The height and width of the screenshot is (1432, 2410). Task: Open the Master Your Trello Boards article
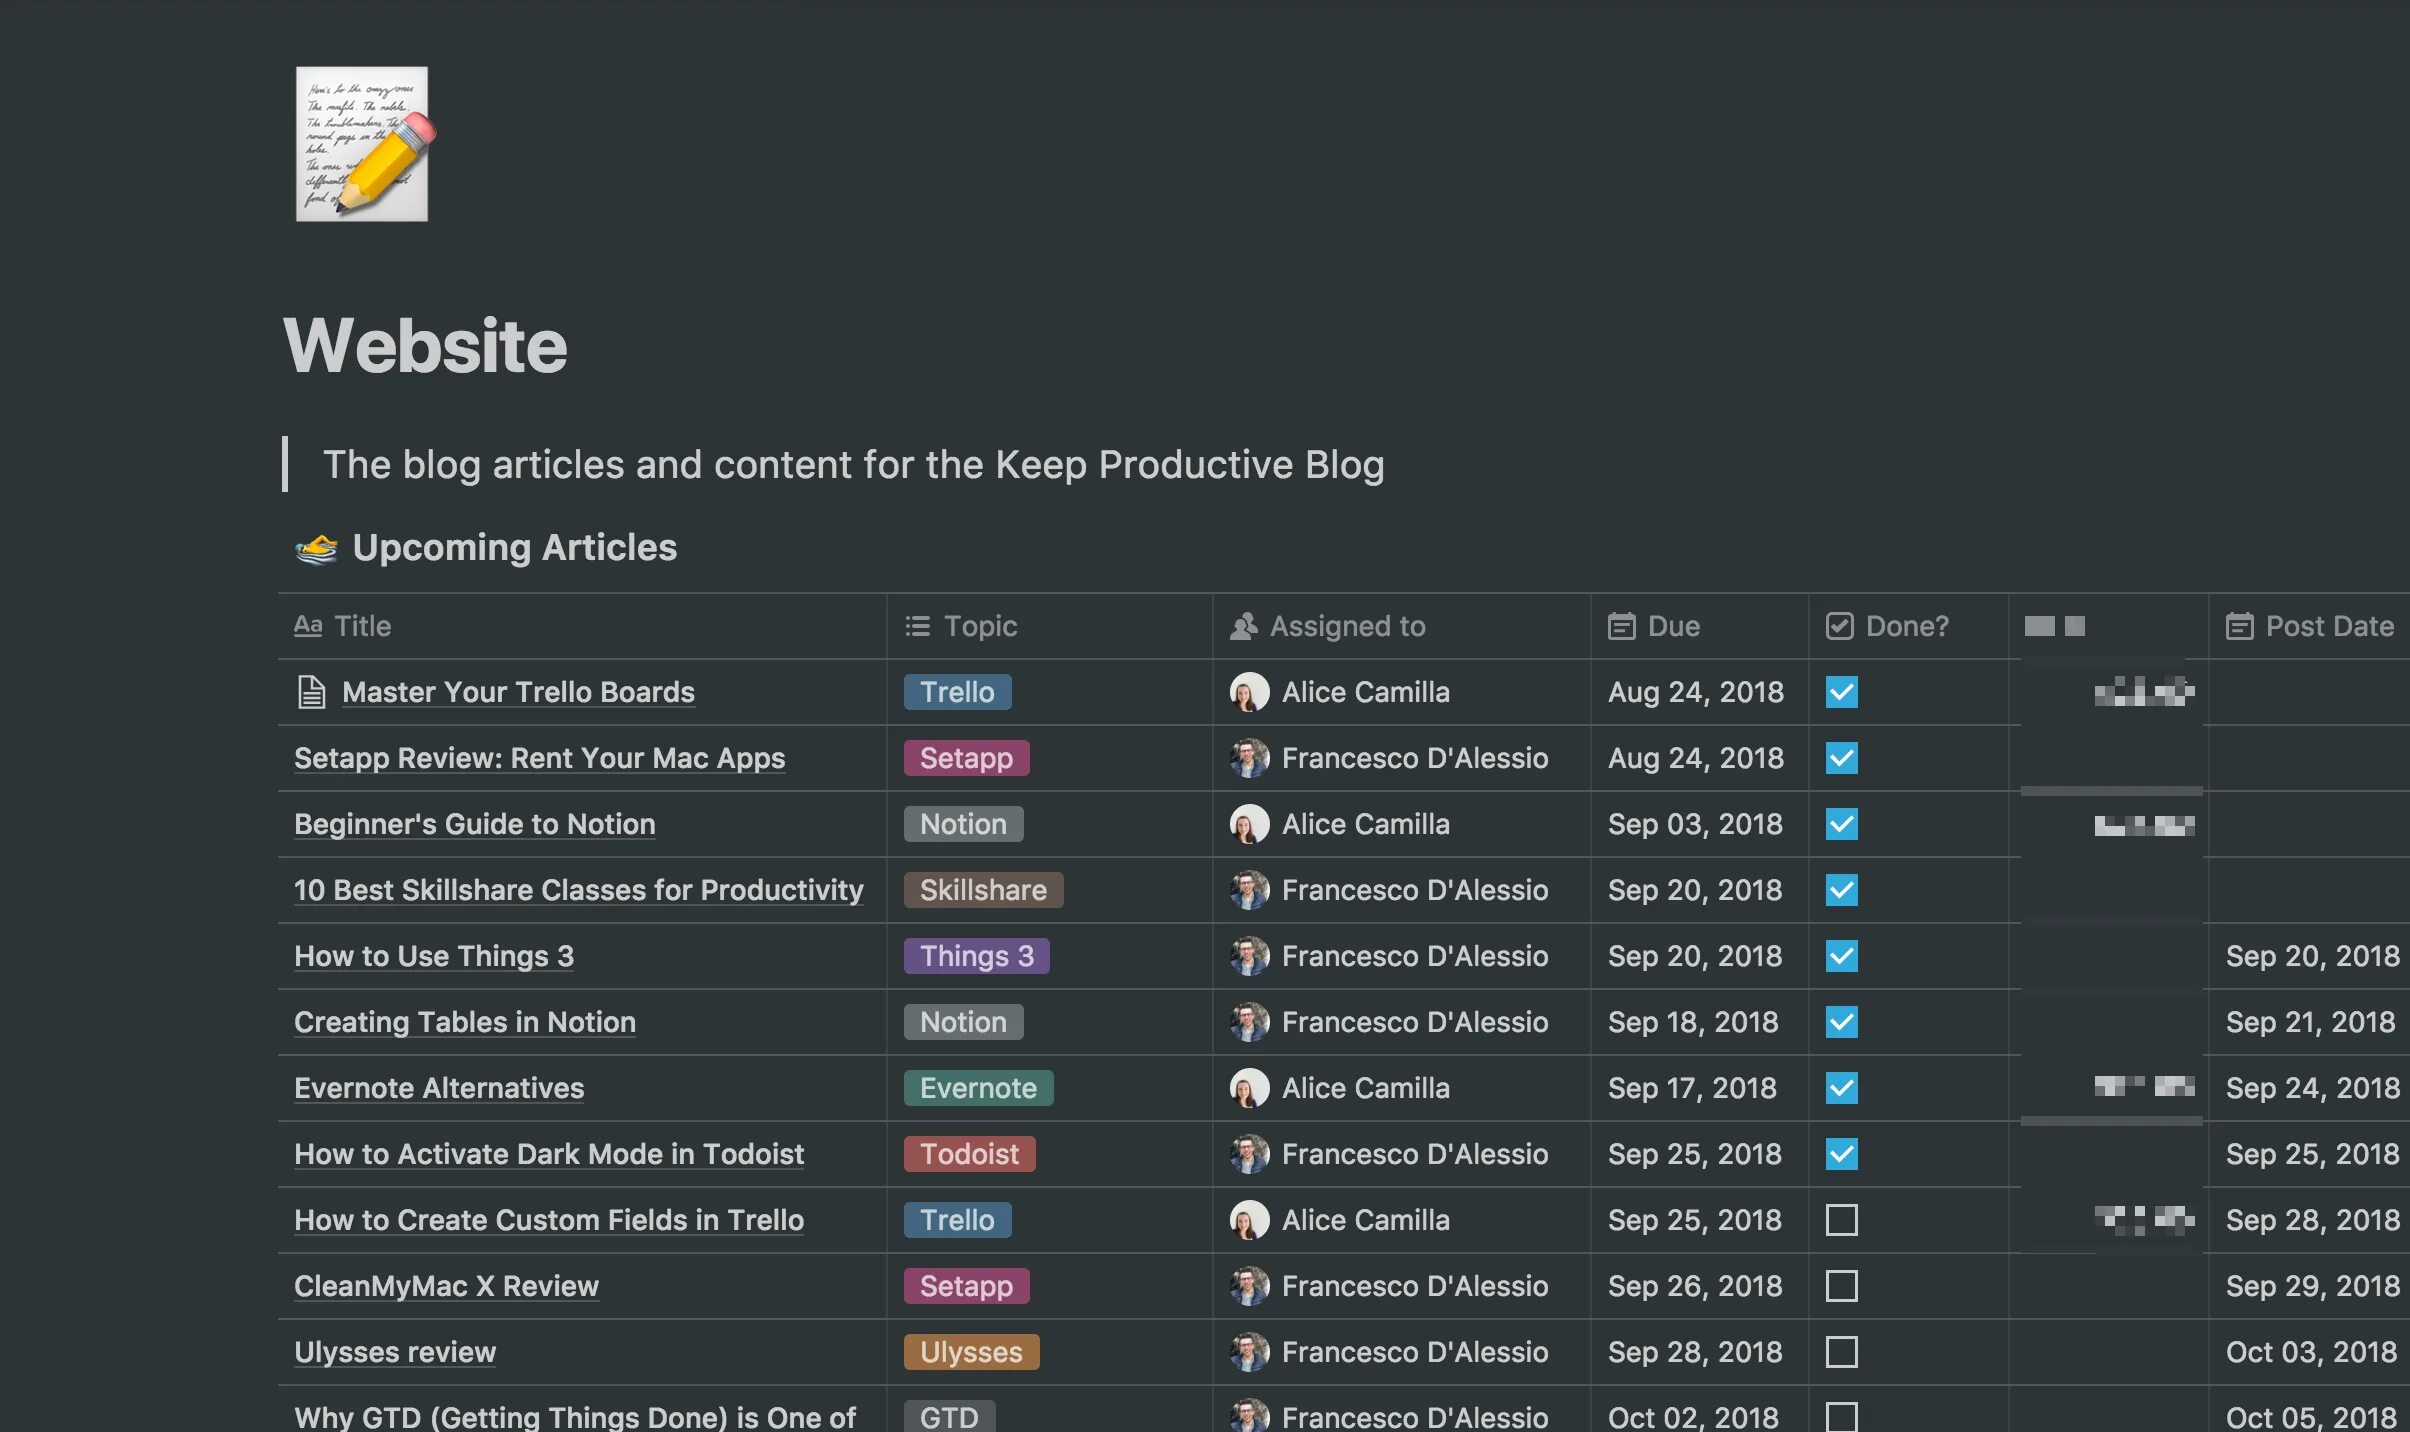pyautogui.click(x=518, y=692)
